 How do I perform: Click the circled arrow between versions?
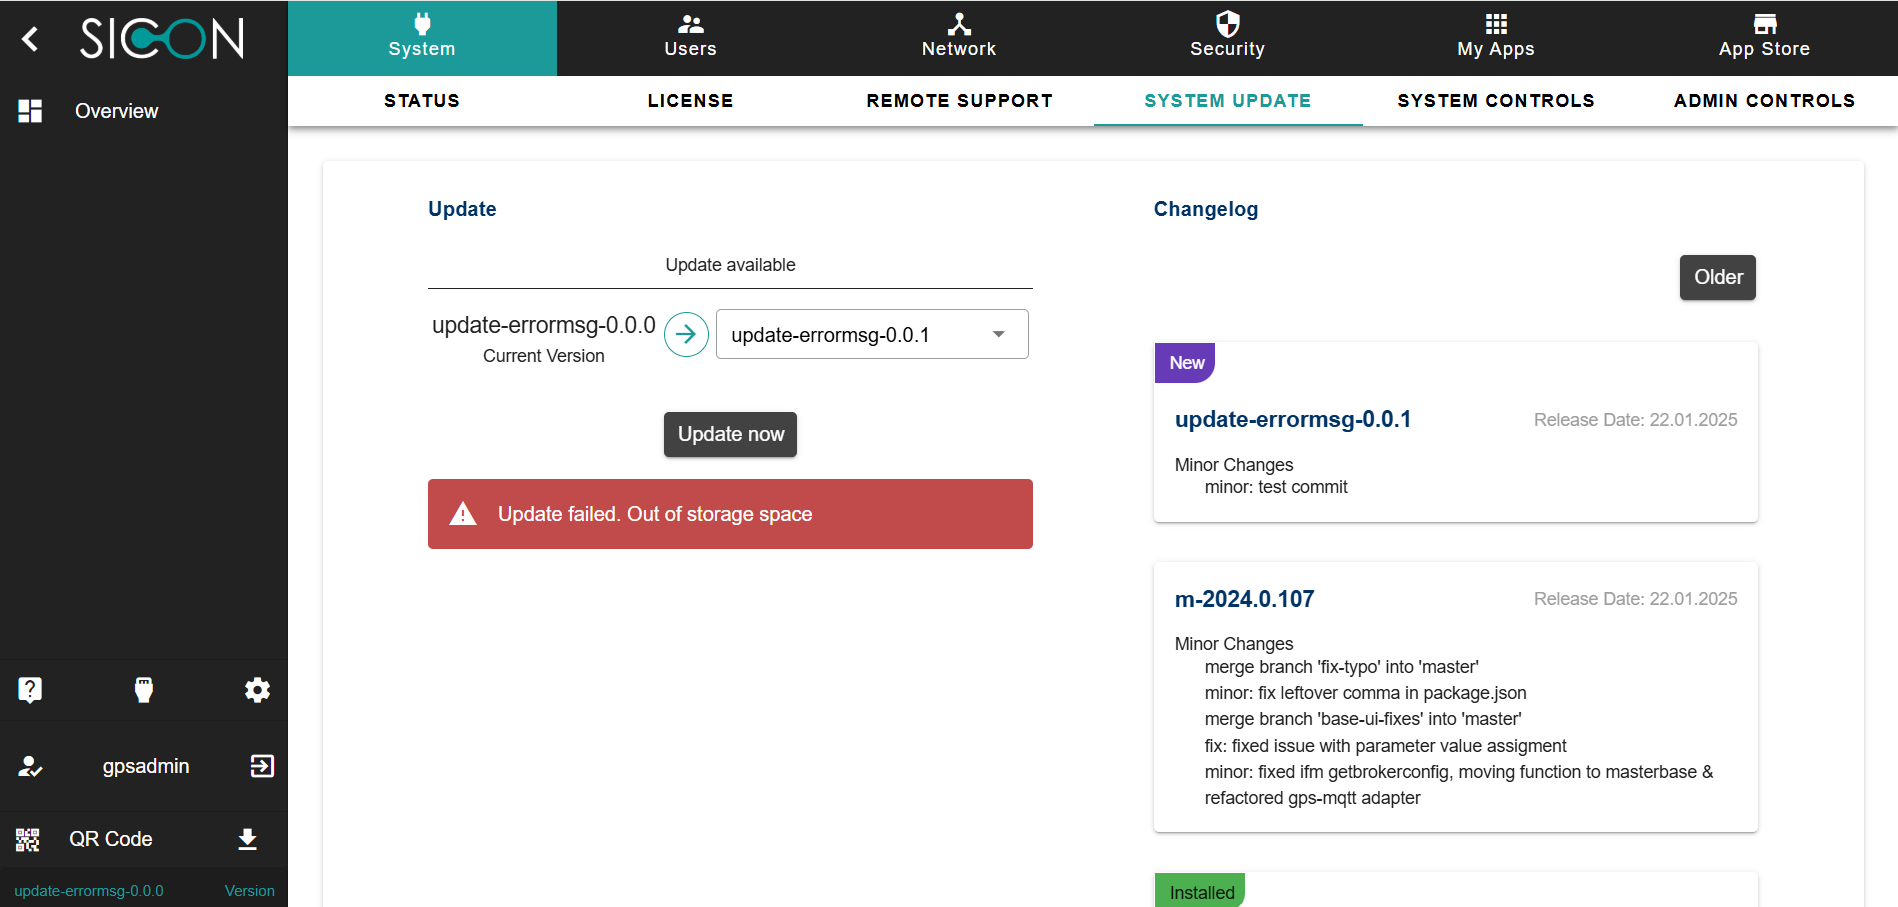pyautogui.click(x=686, y=334)
